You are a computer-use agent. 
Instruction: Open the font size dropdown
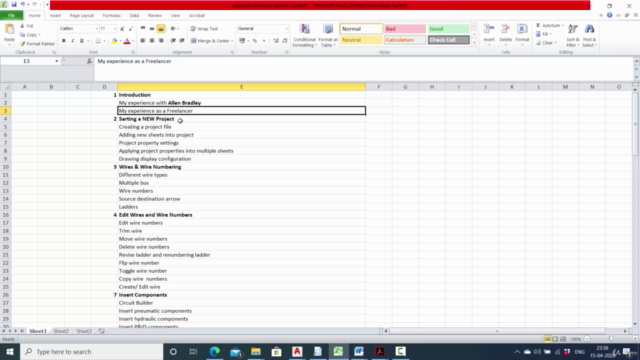[115, 29]
